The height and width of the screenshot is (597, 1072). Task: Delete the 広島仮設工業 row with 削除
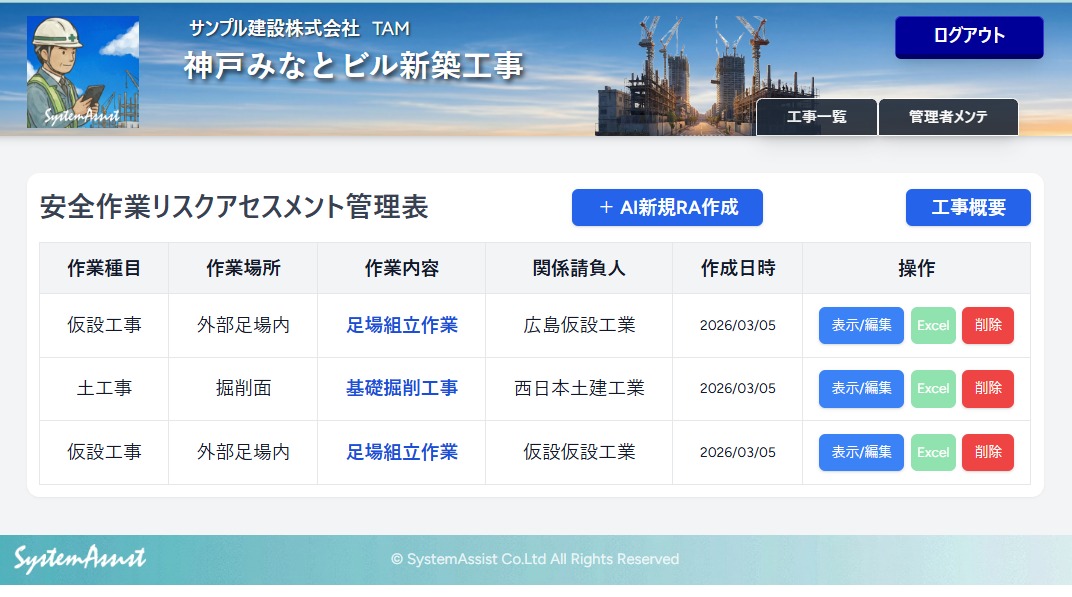click(x=987, y=325)
